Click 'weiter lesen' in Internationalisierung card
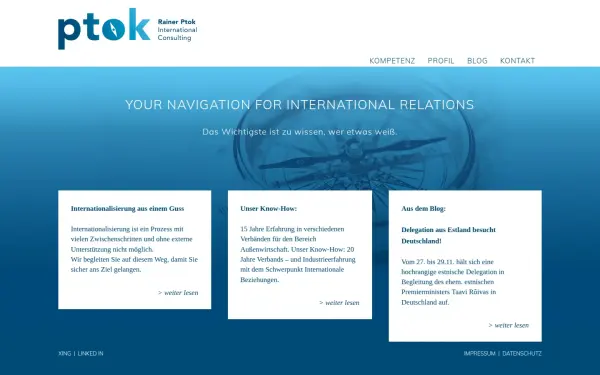 tap(178, 293)
